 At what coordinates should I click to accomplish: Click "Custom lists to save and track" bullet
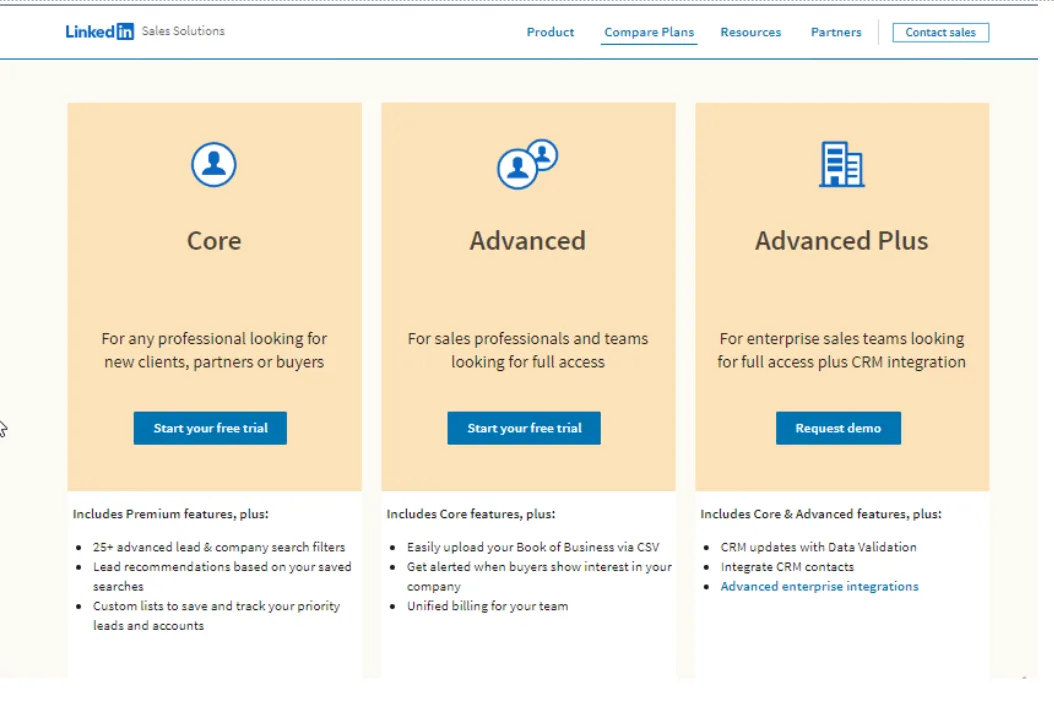[x=216, y=615]
